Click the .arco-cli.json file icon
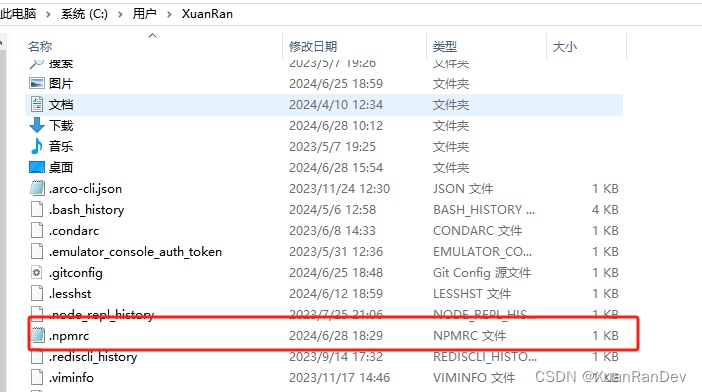The width and height of the screenshot is (702, 392). [37, 188]
